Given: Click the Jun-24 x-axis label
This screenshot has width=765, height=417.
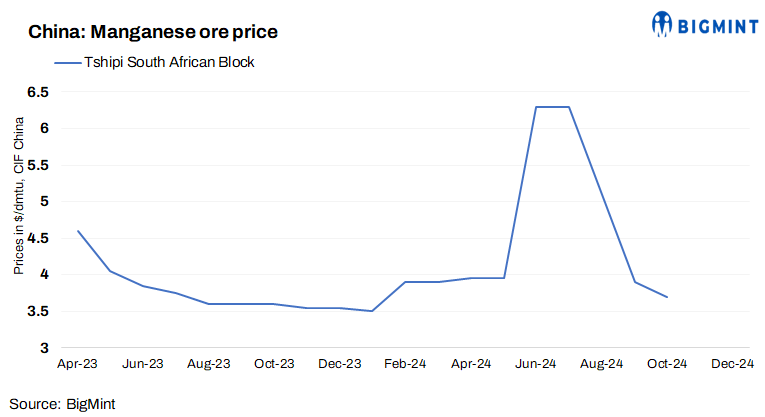Looking at the screenshot, I should (x=536, y=365).
